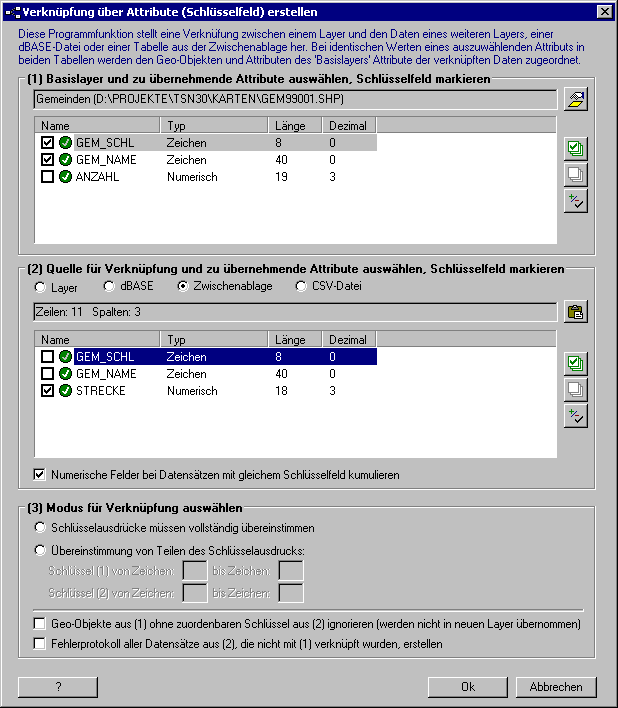Viewport: 618px width, 708px height.
Task: Click green key icon of source GEM_SCHL
Action: click(x=65, y=357)
